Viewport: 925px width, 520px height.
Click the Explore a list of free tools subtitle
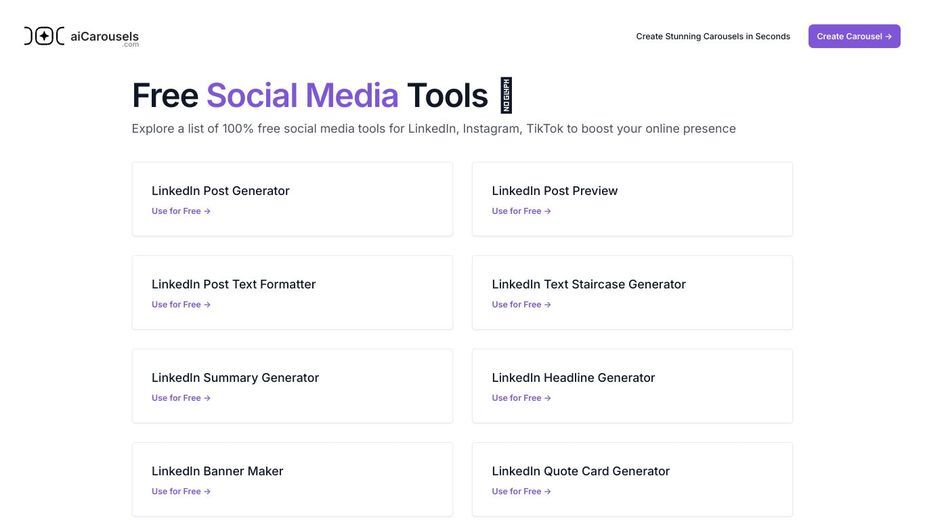click(434, 129)
